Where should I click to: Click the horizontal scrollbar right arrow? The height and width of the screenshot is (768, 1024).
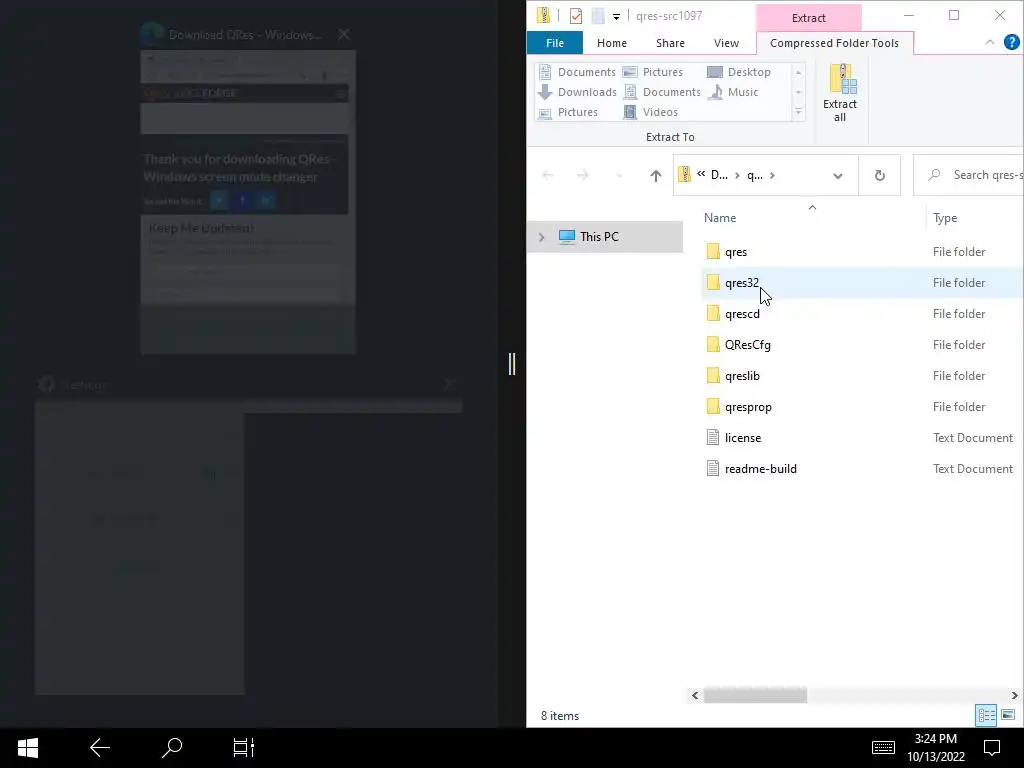pos(1014,696)
